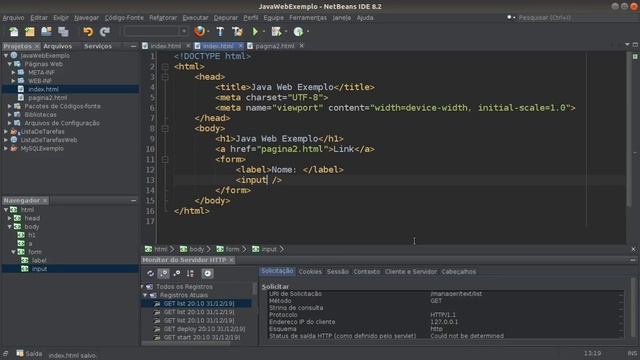
Task: Toggle alphabetical sort in HTTP monitor
Action: [190, 273]
